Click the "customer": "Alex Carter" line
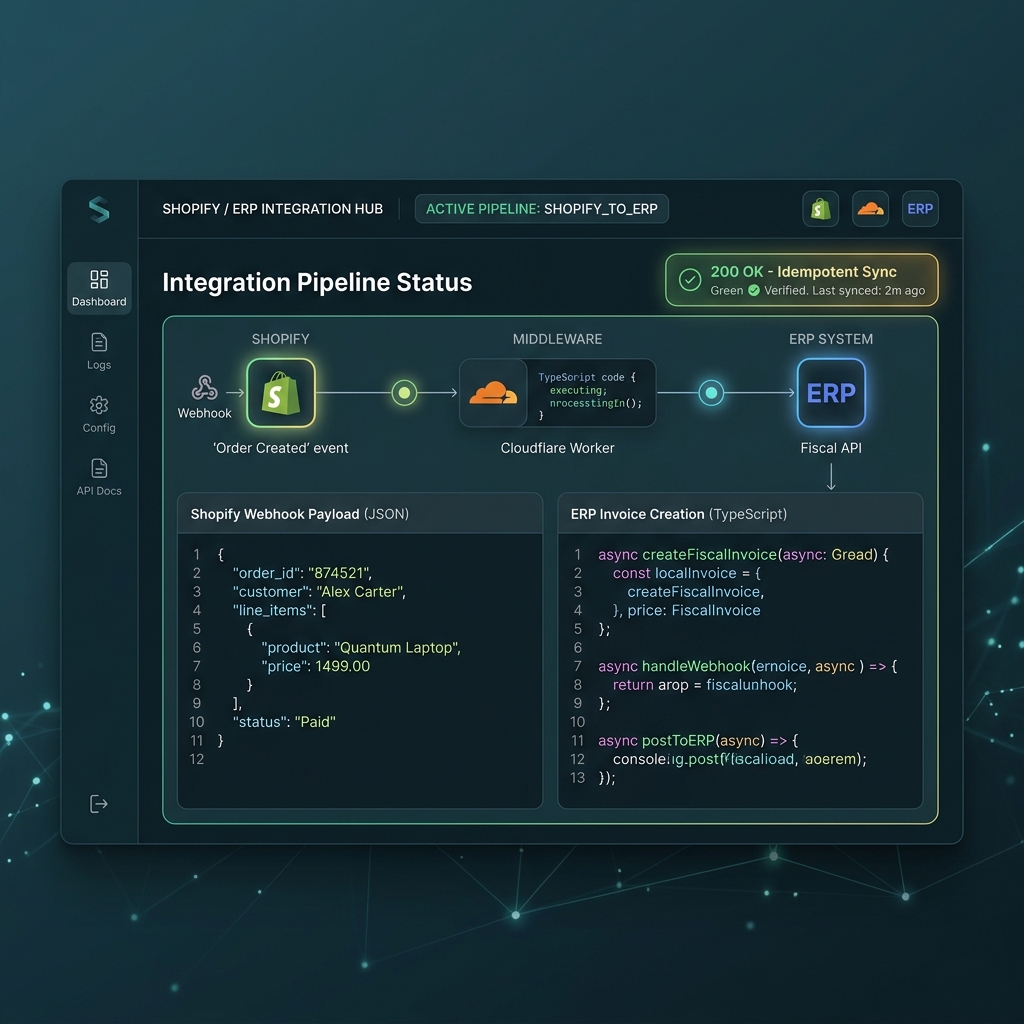Image resolution: width=1024 pixels, height=1024 pixels. pos(319,592)
